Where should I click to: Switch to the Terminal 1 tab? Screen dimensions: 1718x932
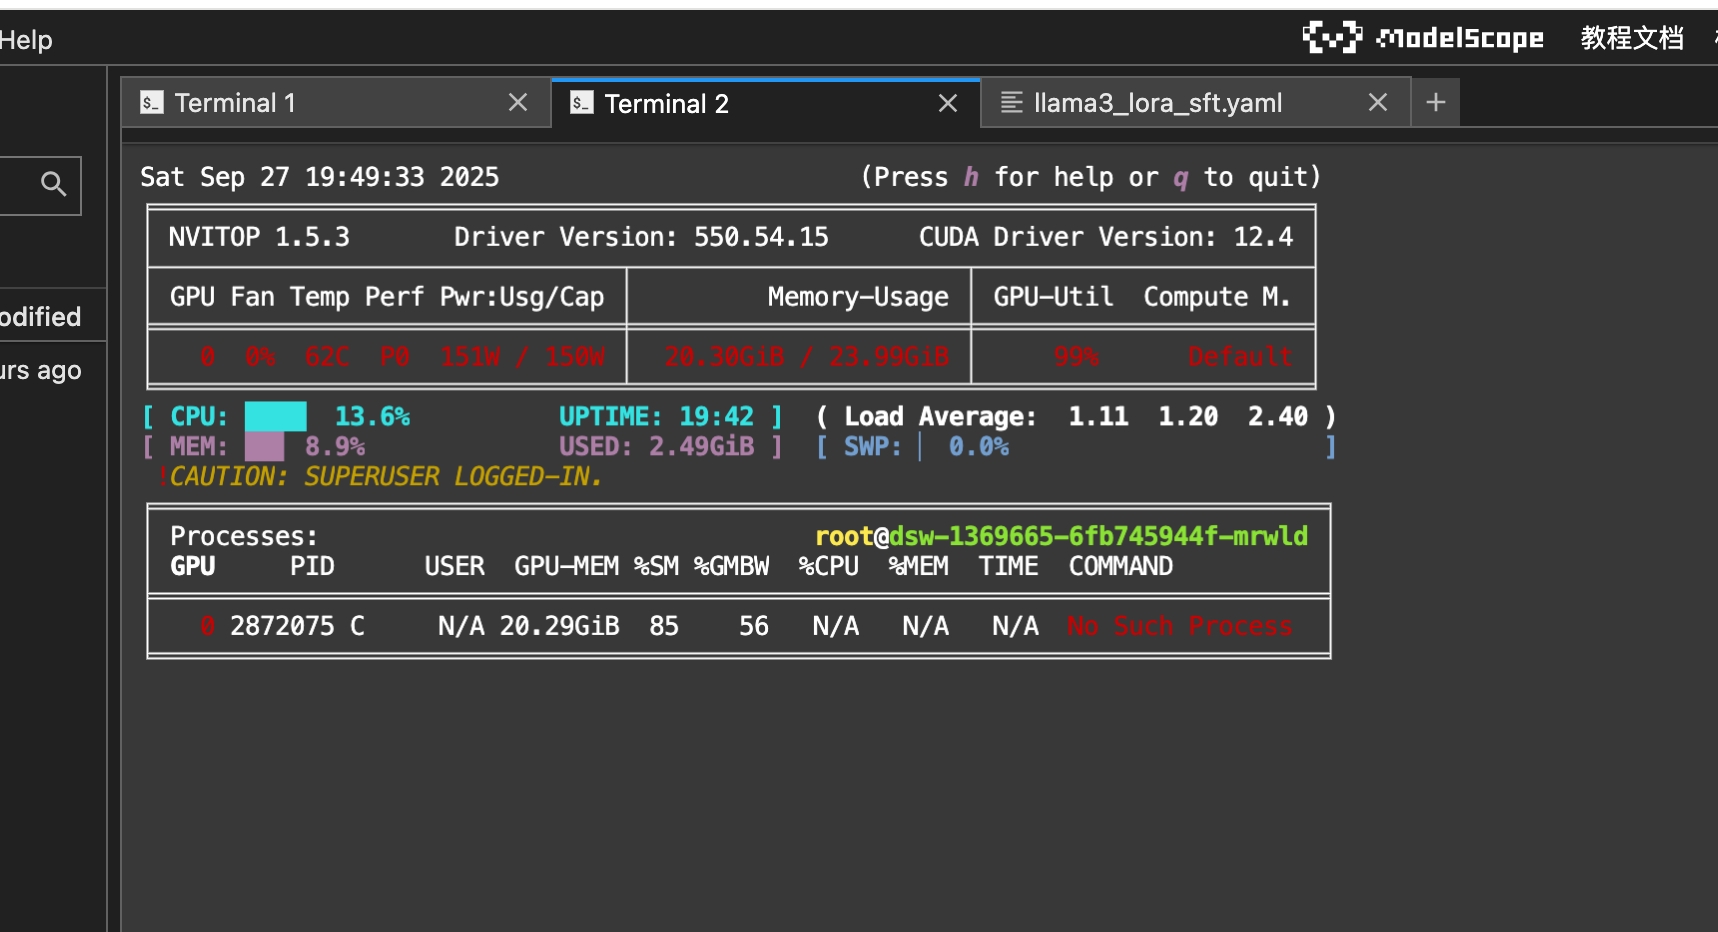[235, 103]
